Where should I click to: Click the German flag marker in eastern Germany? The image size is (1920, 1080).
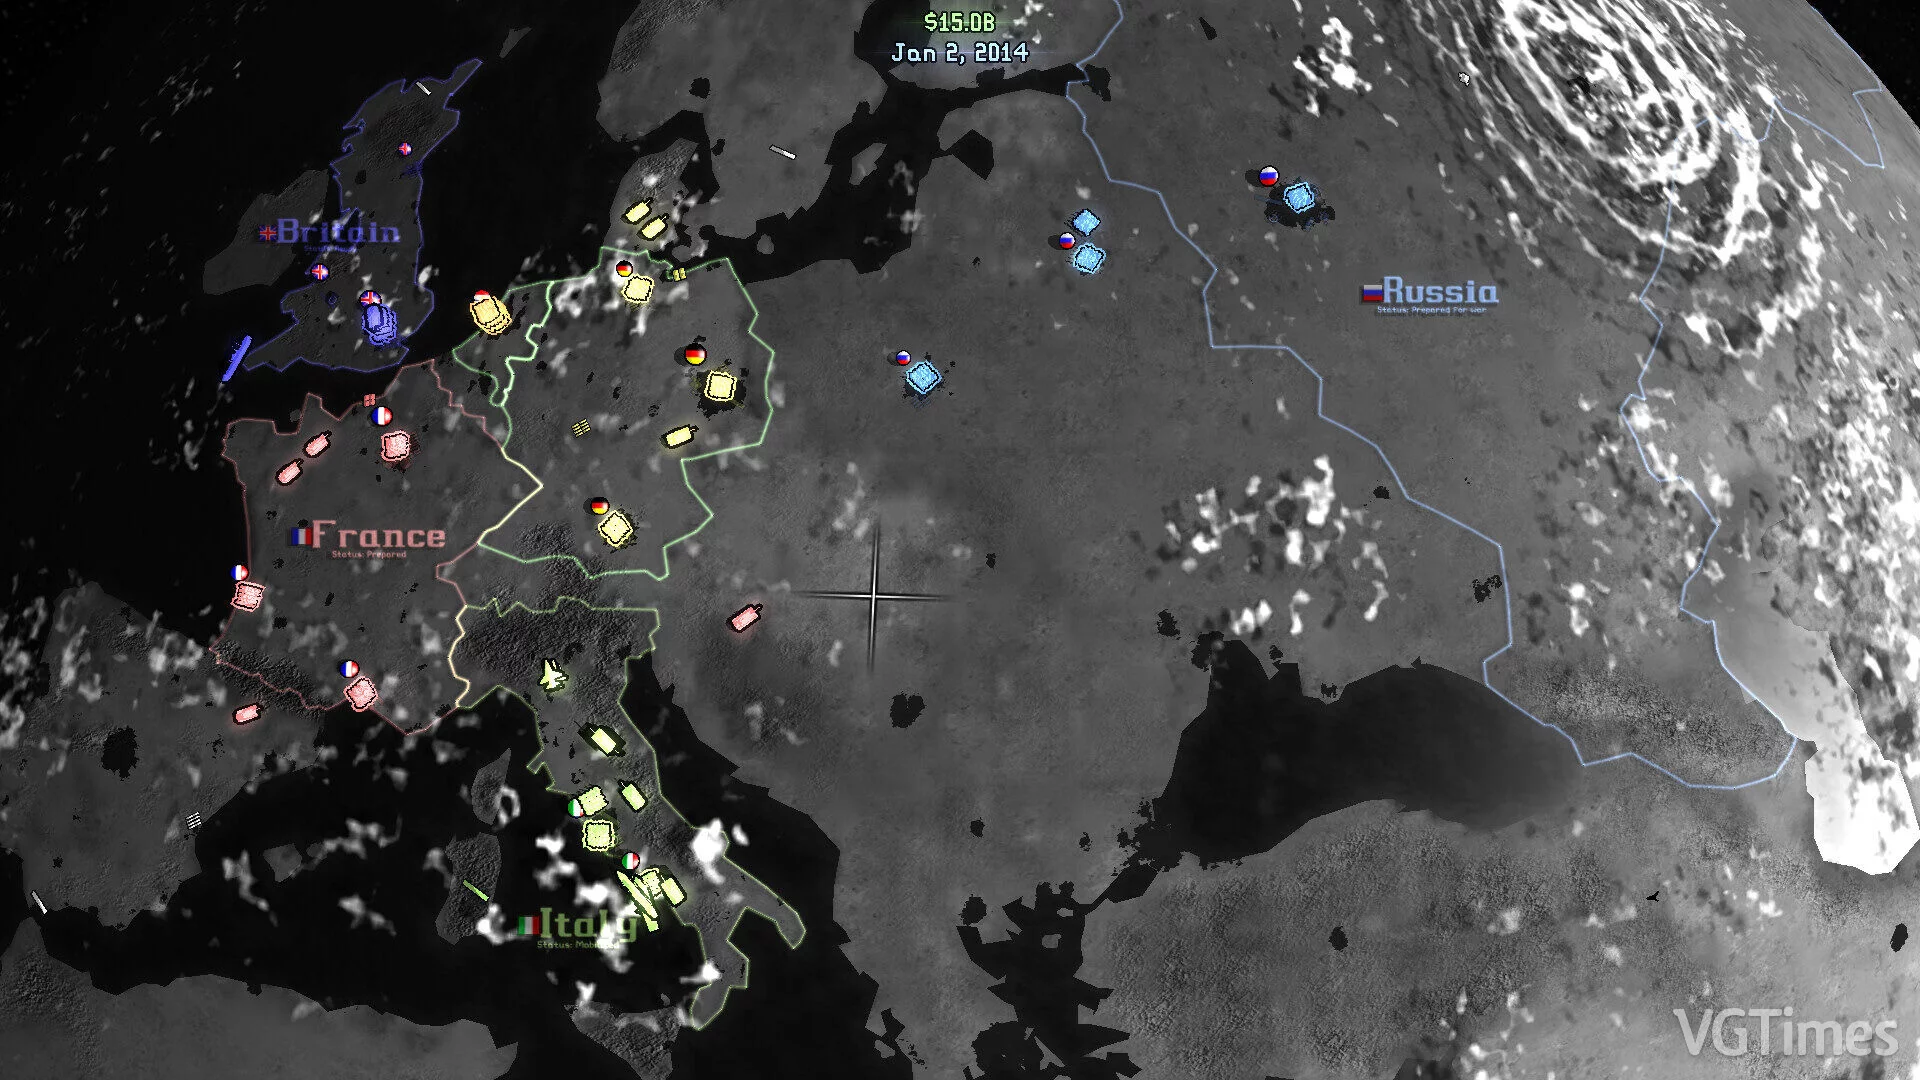pos(695,354)
